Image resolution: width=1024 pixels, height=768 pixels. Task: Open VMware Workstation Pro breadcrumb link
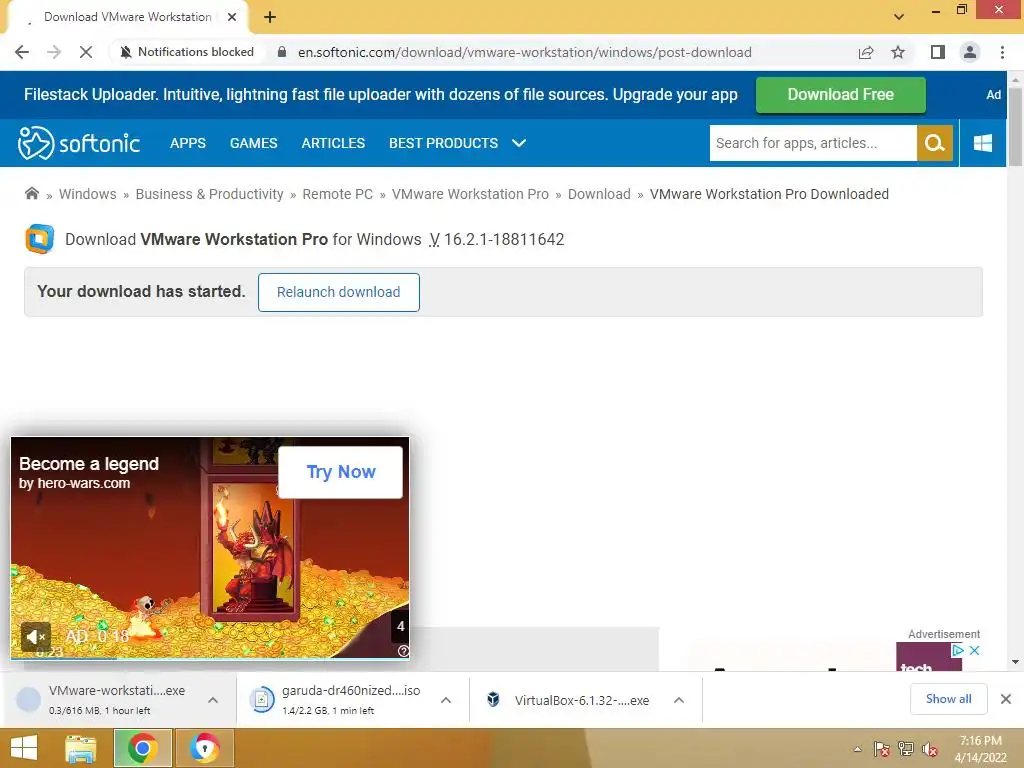pos(470,194)
